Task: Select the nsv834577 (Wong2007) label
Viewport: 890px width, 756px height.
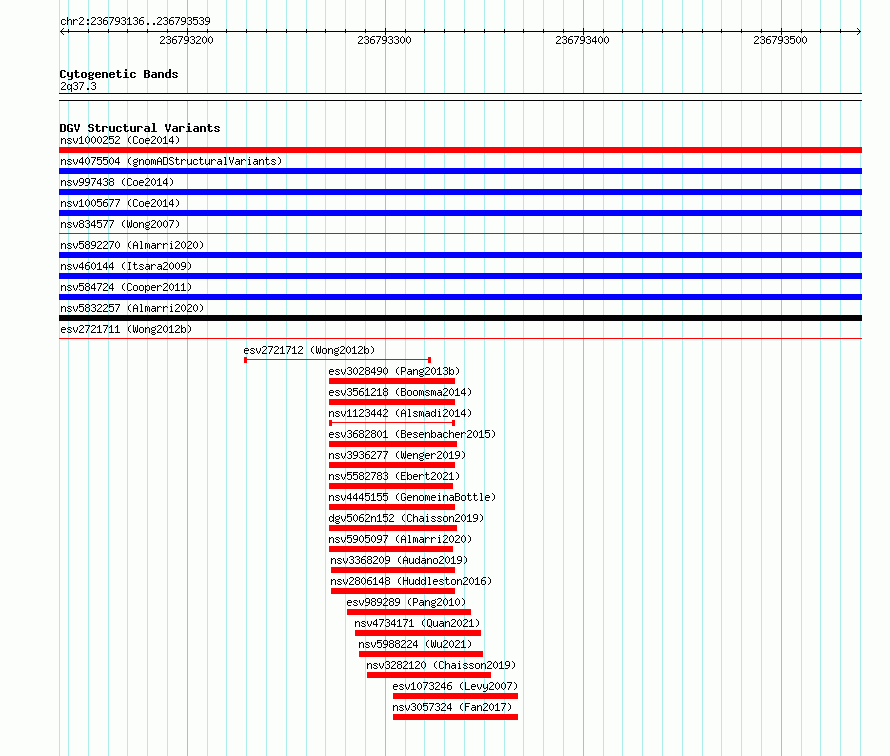Action: 120,224
